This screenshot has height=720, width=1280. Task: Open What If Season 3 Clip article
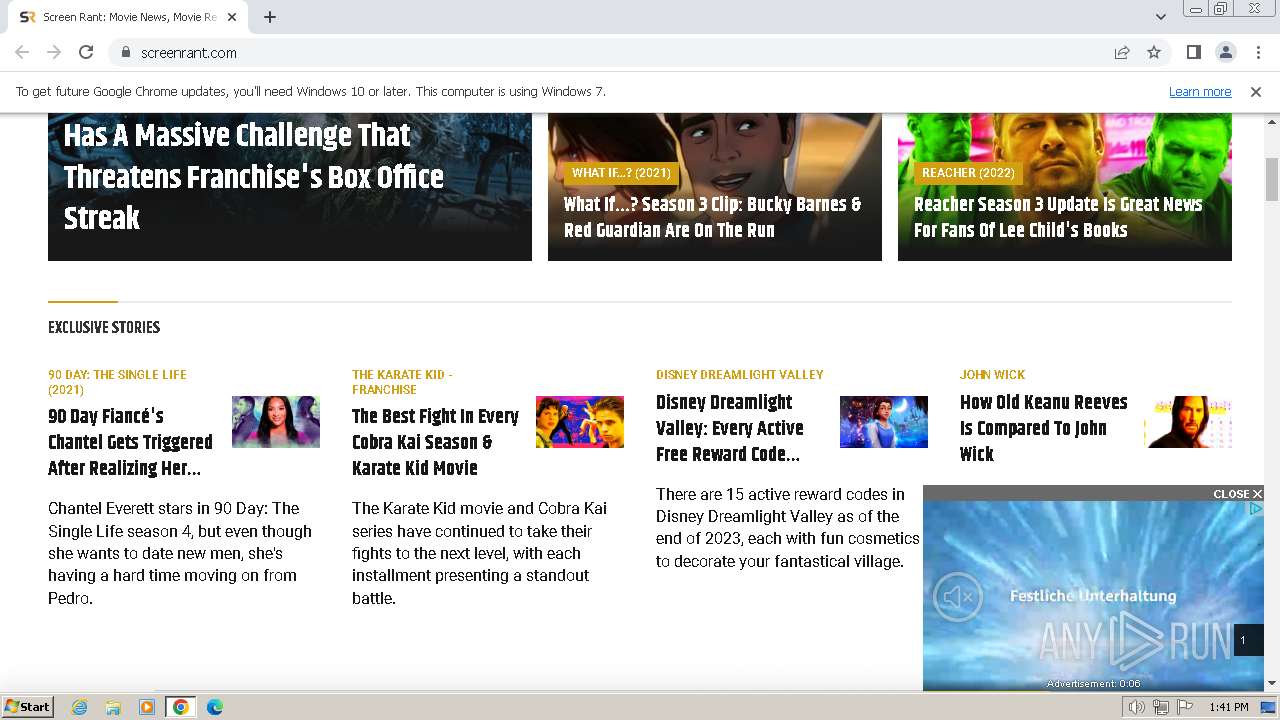click(x=712, y=217)
